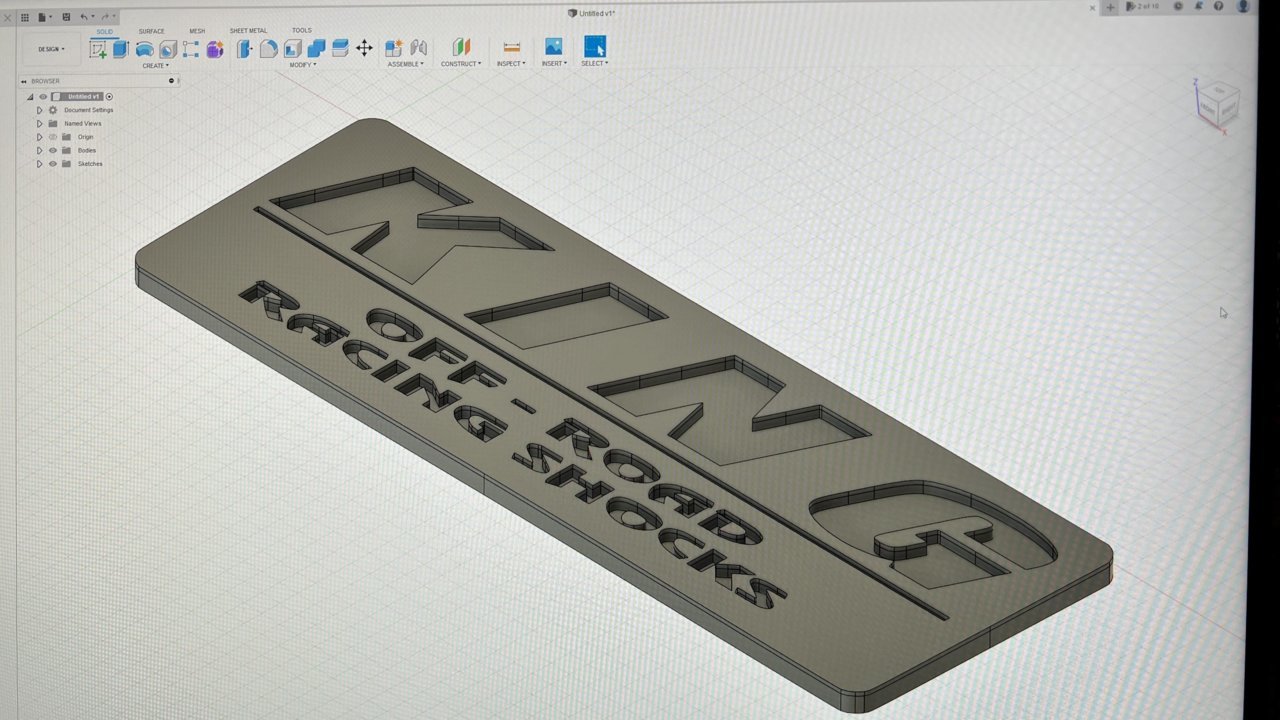Open the extensions icon in top bar
Viewport: 1280px width, 720px height.
coord(1177,6)
